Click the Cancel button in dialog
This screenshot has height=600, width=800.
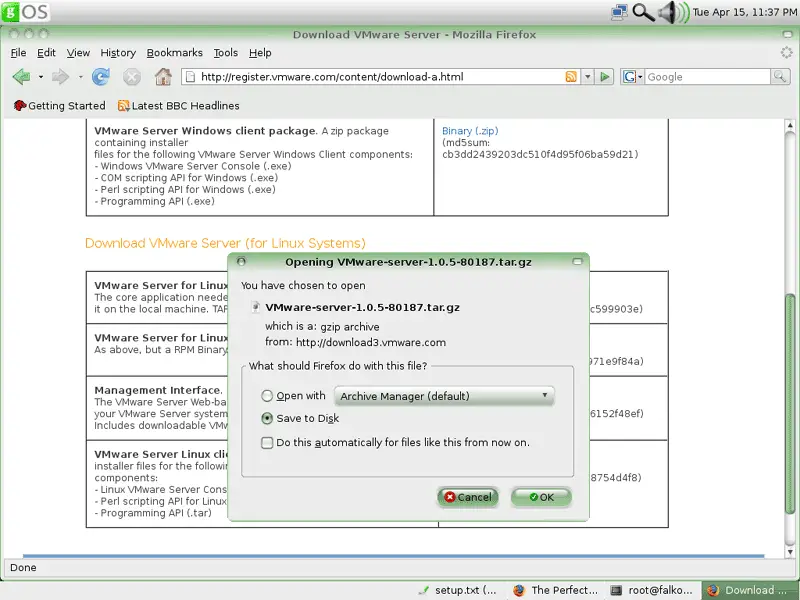[x=468, y=497]
